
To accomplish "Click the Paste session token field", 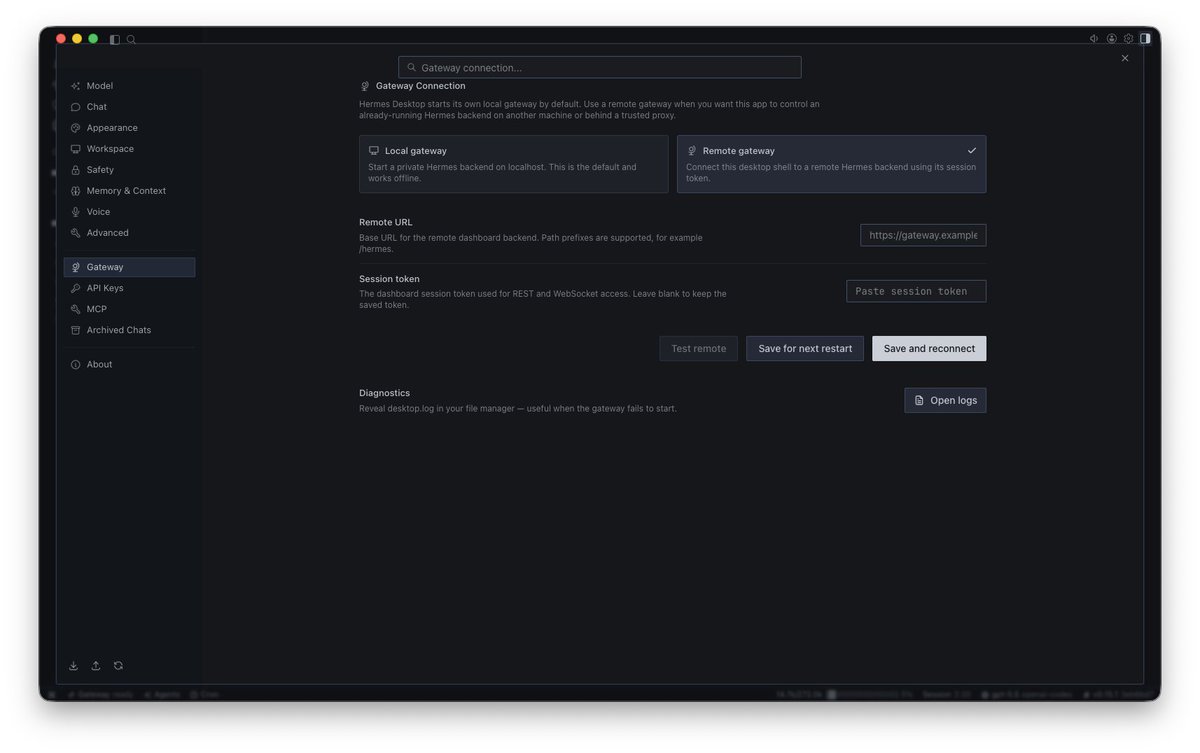I will coord(916,291).
